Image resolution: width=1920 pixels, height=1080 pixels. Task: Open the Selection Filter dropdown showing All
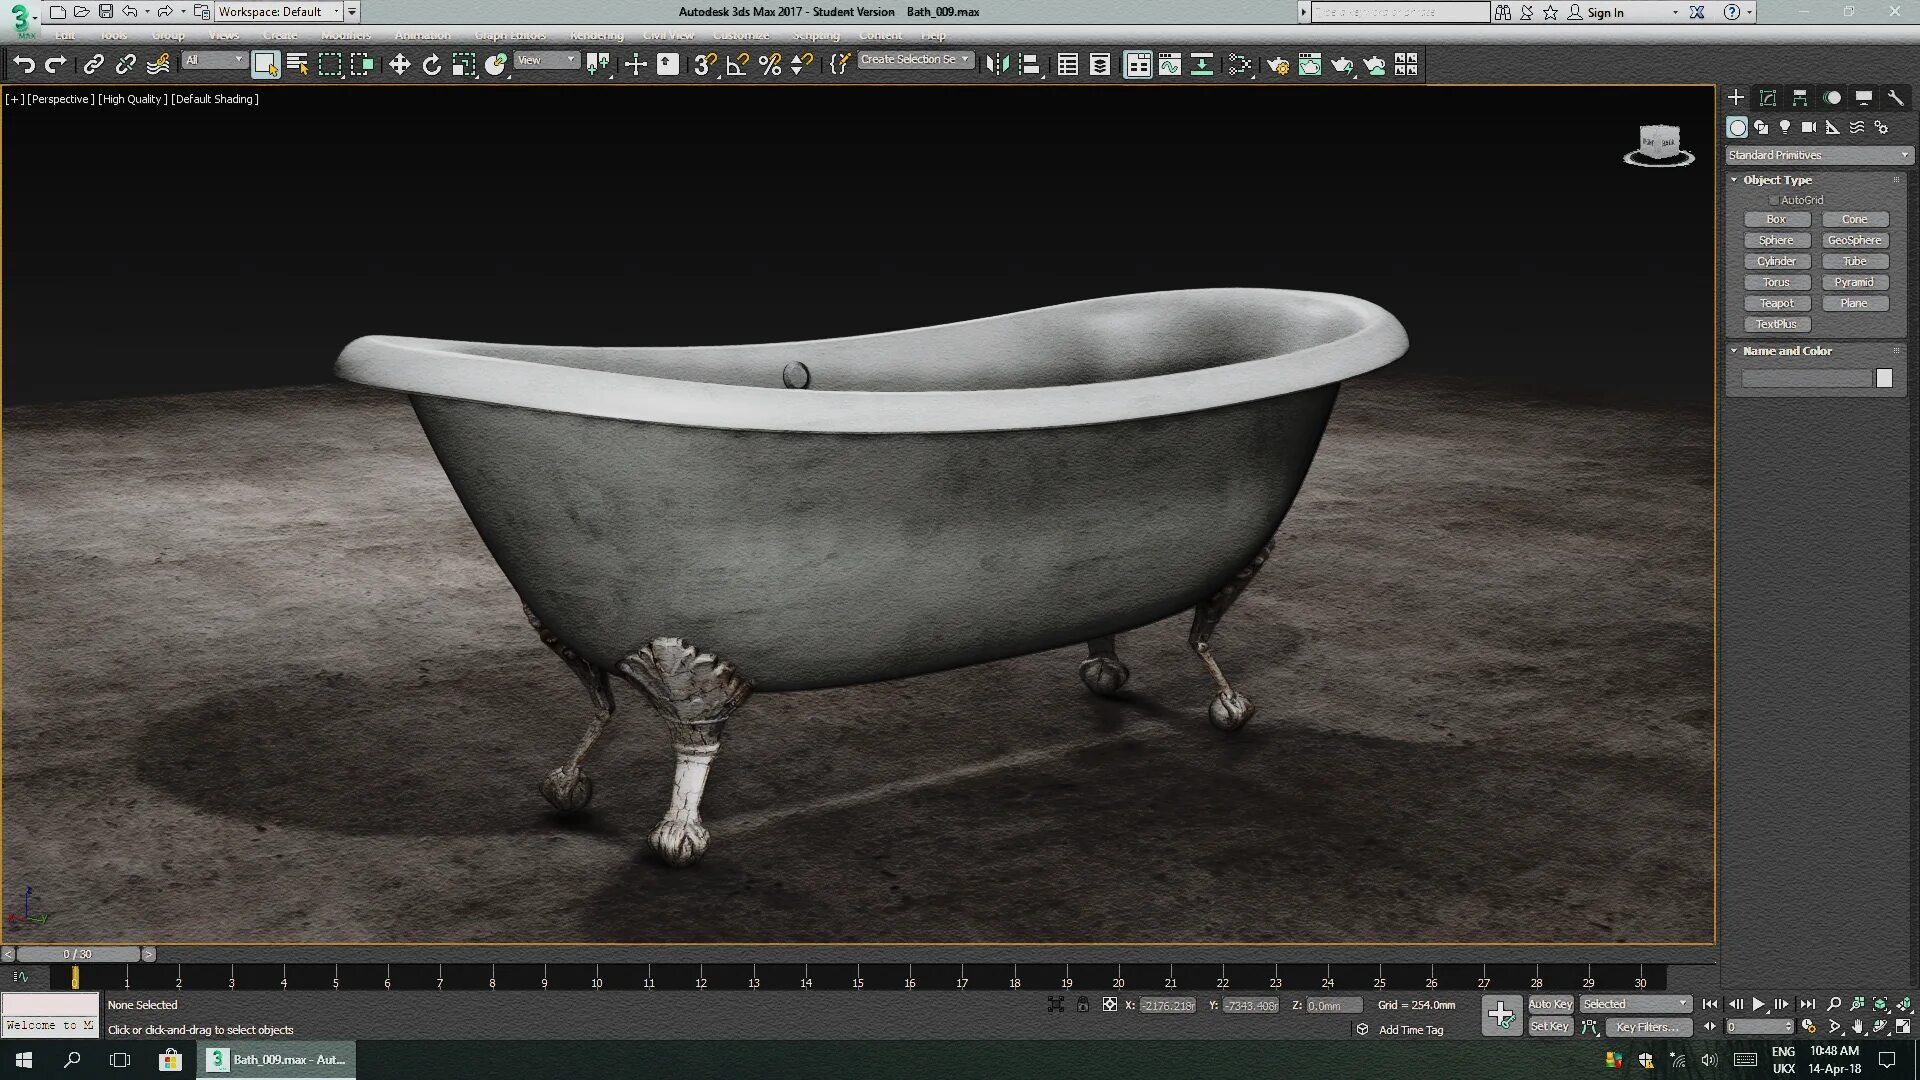(214, 59)
